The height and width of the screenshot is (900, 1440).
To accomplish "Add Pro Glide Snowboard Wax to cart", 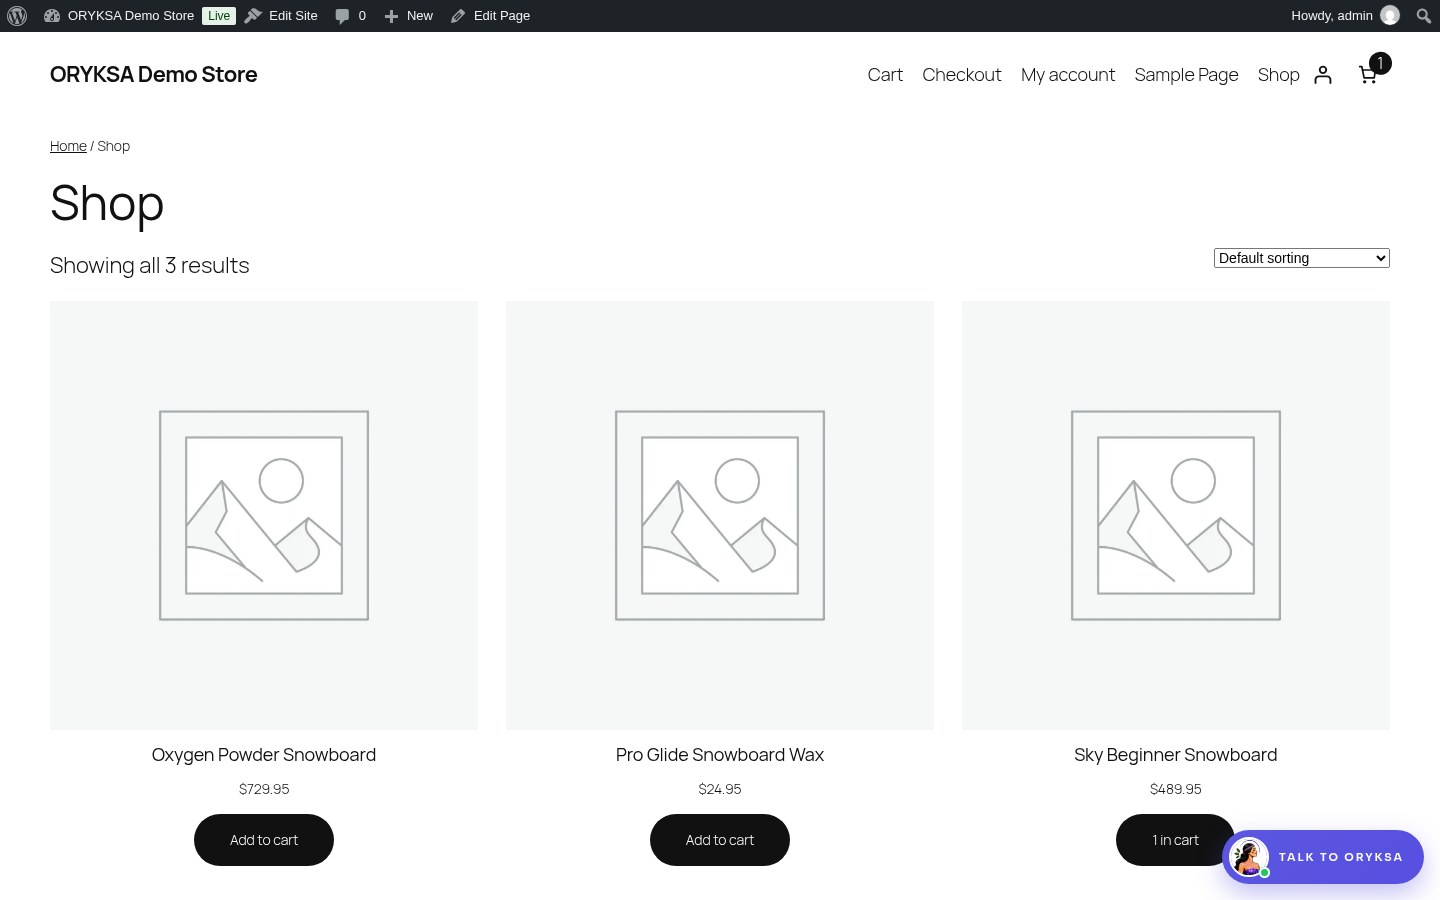I will 720,840.
